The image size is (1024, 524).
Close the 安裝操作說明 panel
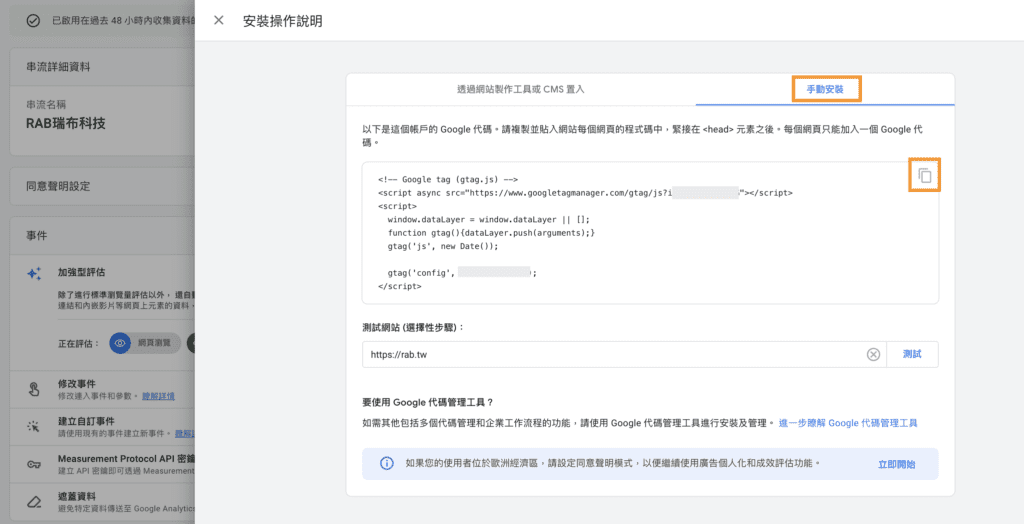click(x=219, y=21)
